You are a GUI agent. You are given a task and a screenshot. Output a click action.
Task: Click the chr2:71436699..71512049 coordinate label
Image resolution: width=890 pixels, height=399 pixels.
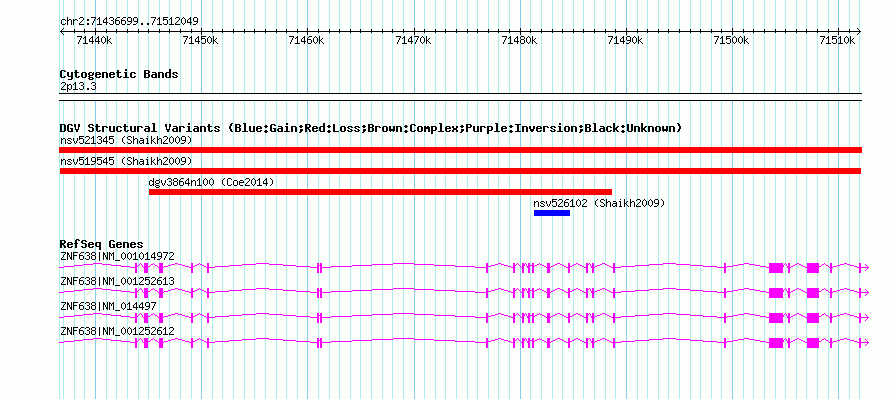pos(129,22)
